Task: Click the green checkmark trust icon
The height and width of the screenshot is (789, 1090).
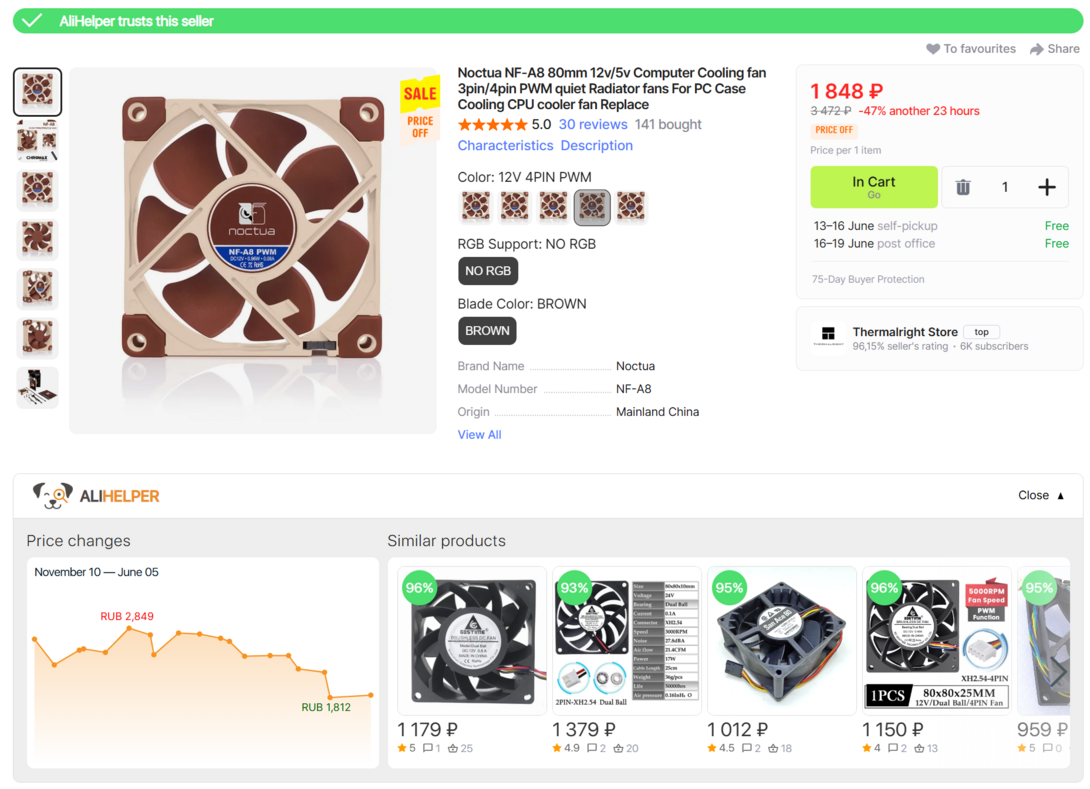Action: click(x=32, y=21)
